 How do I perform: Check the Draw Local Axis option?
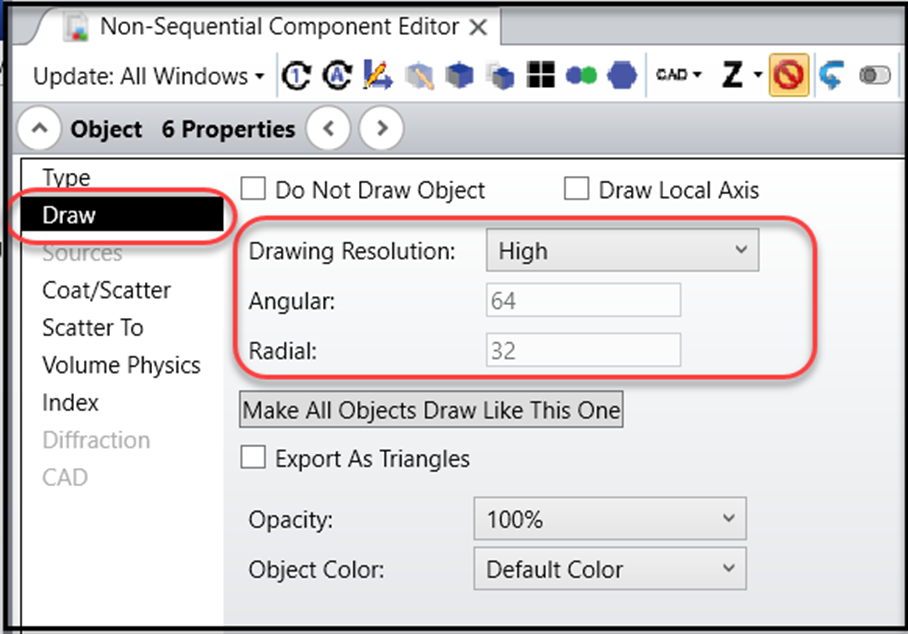click(x=577, y=189)
